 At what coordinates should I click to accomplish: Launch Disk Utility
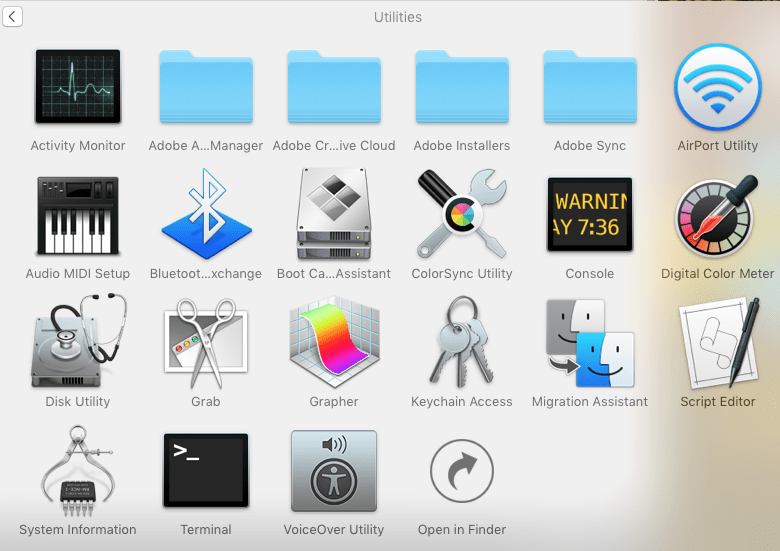78,341
